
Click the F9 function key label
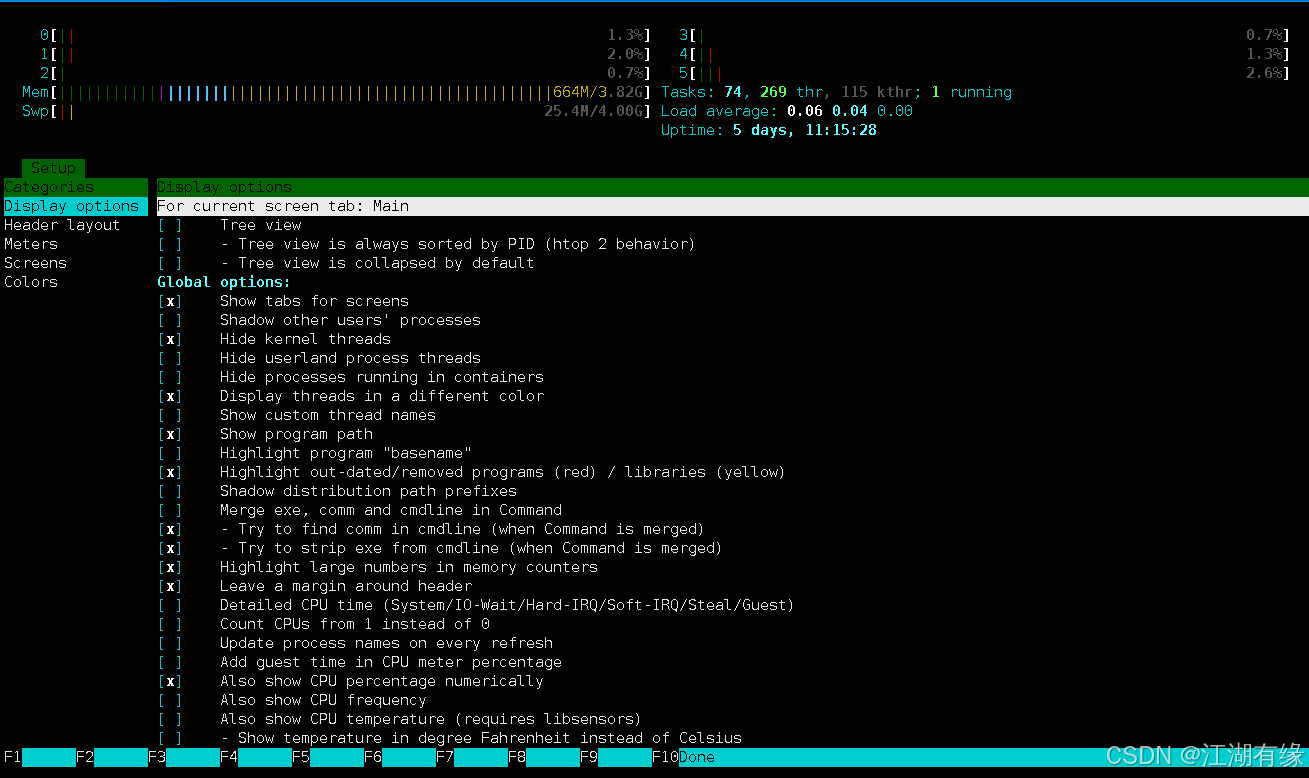588,757
